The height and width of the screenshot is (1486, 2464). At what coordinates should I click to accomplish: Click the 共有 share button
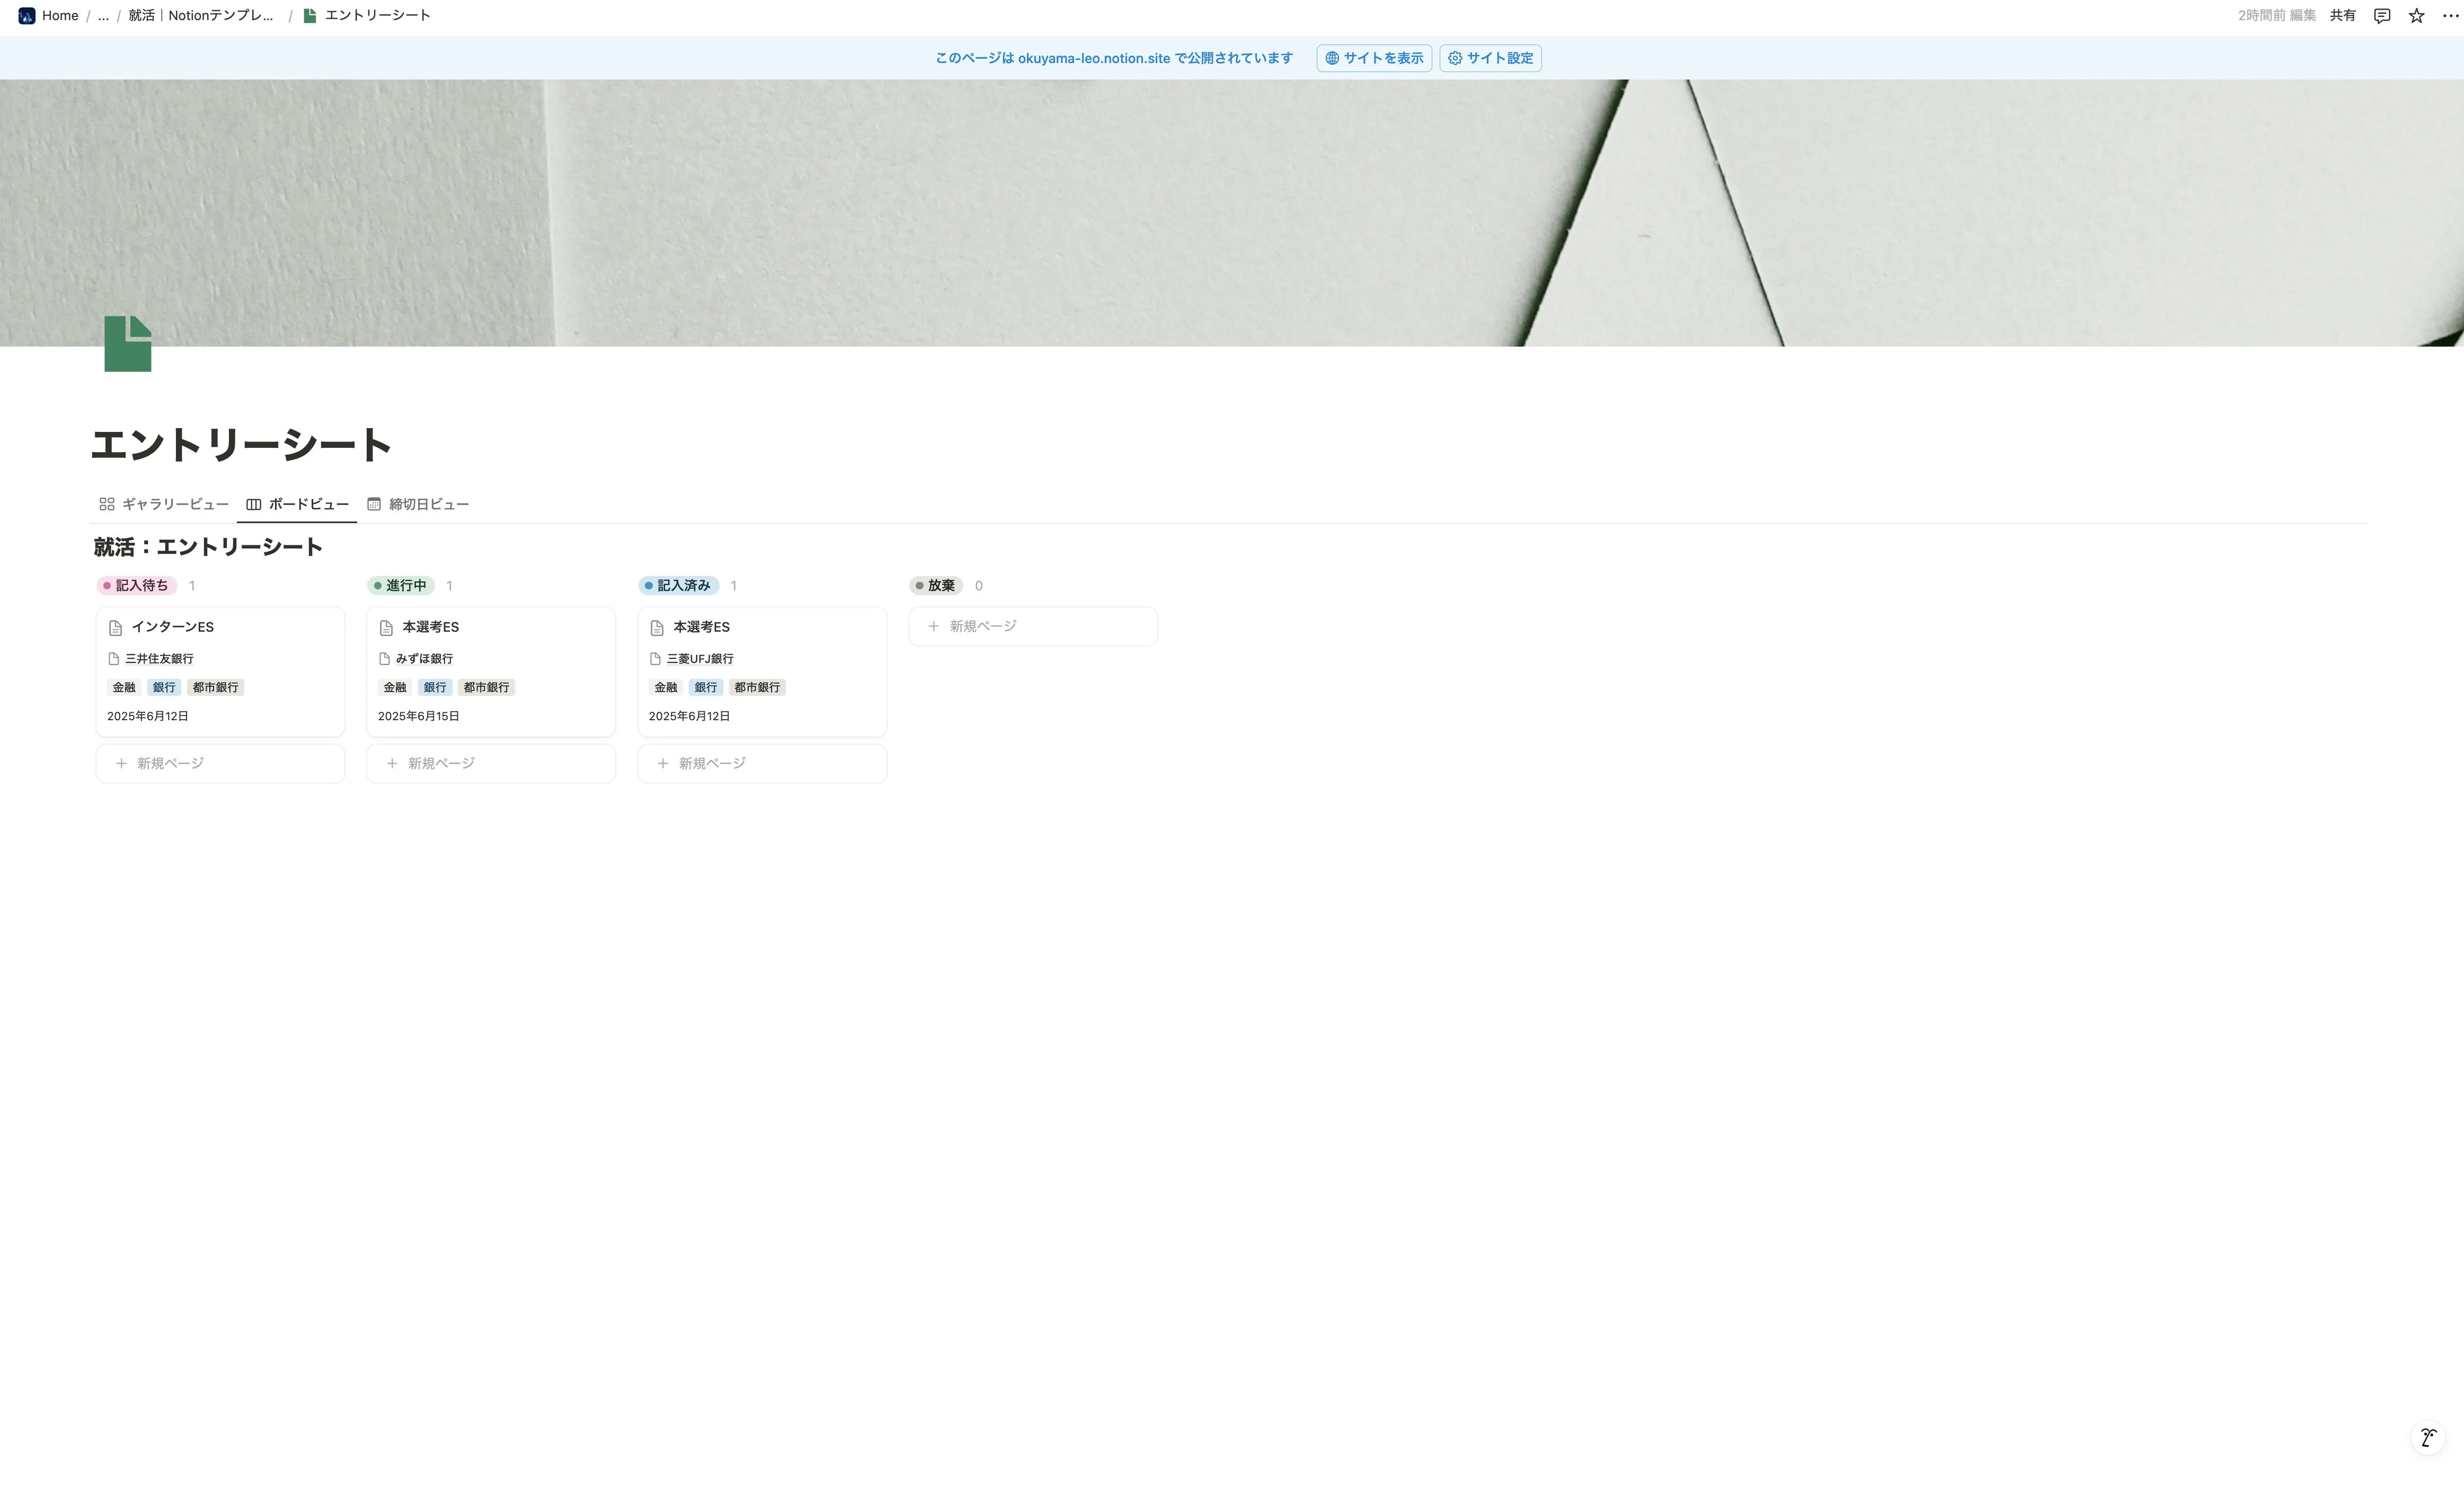[x=2344, y=15]
